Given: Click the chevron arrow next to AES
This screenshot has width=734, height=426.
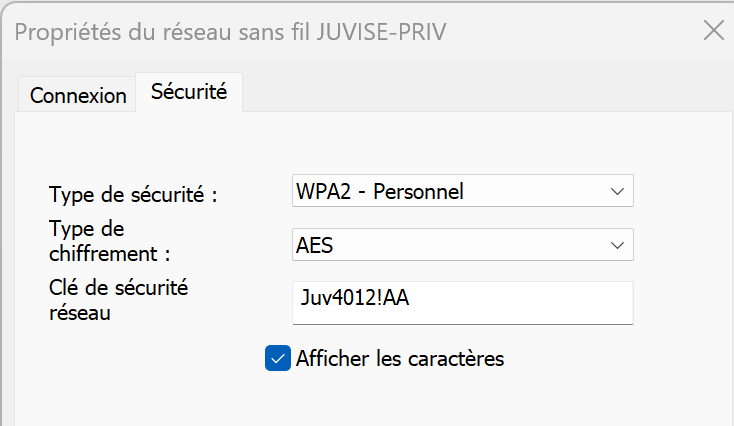Looking at the screenshot, I should coord(615,243).
